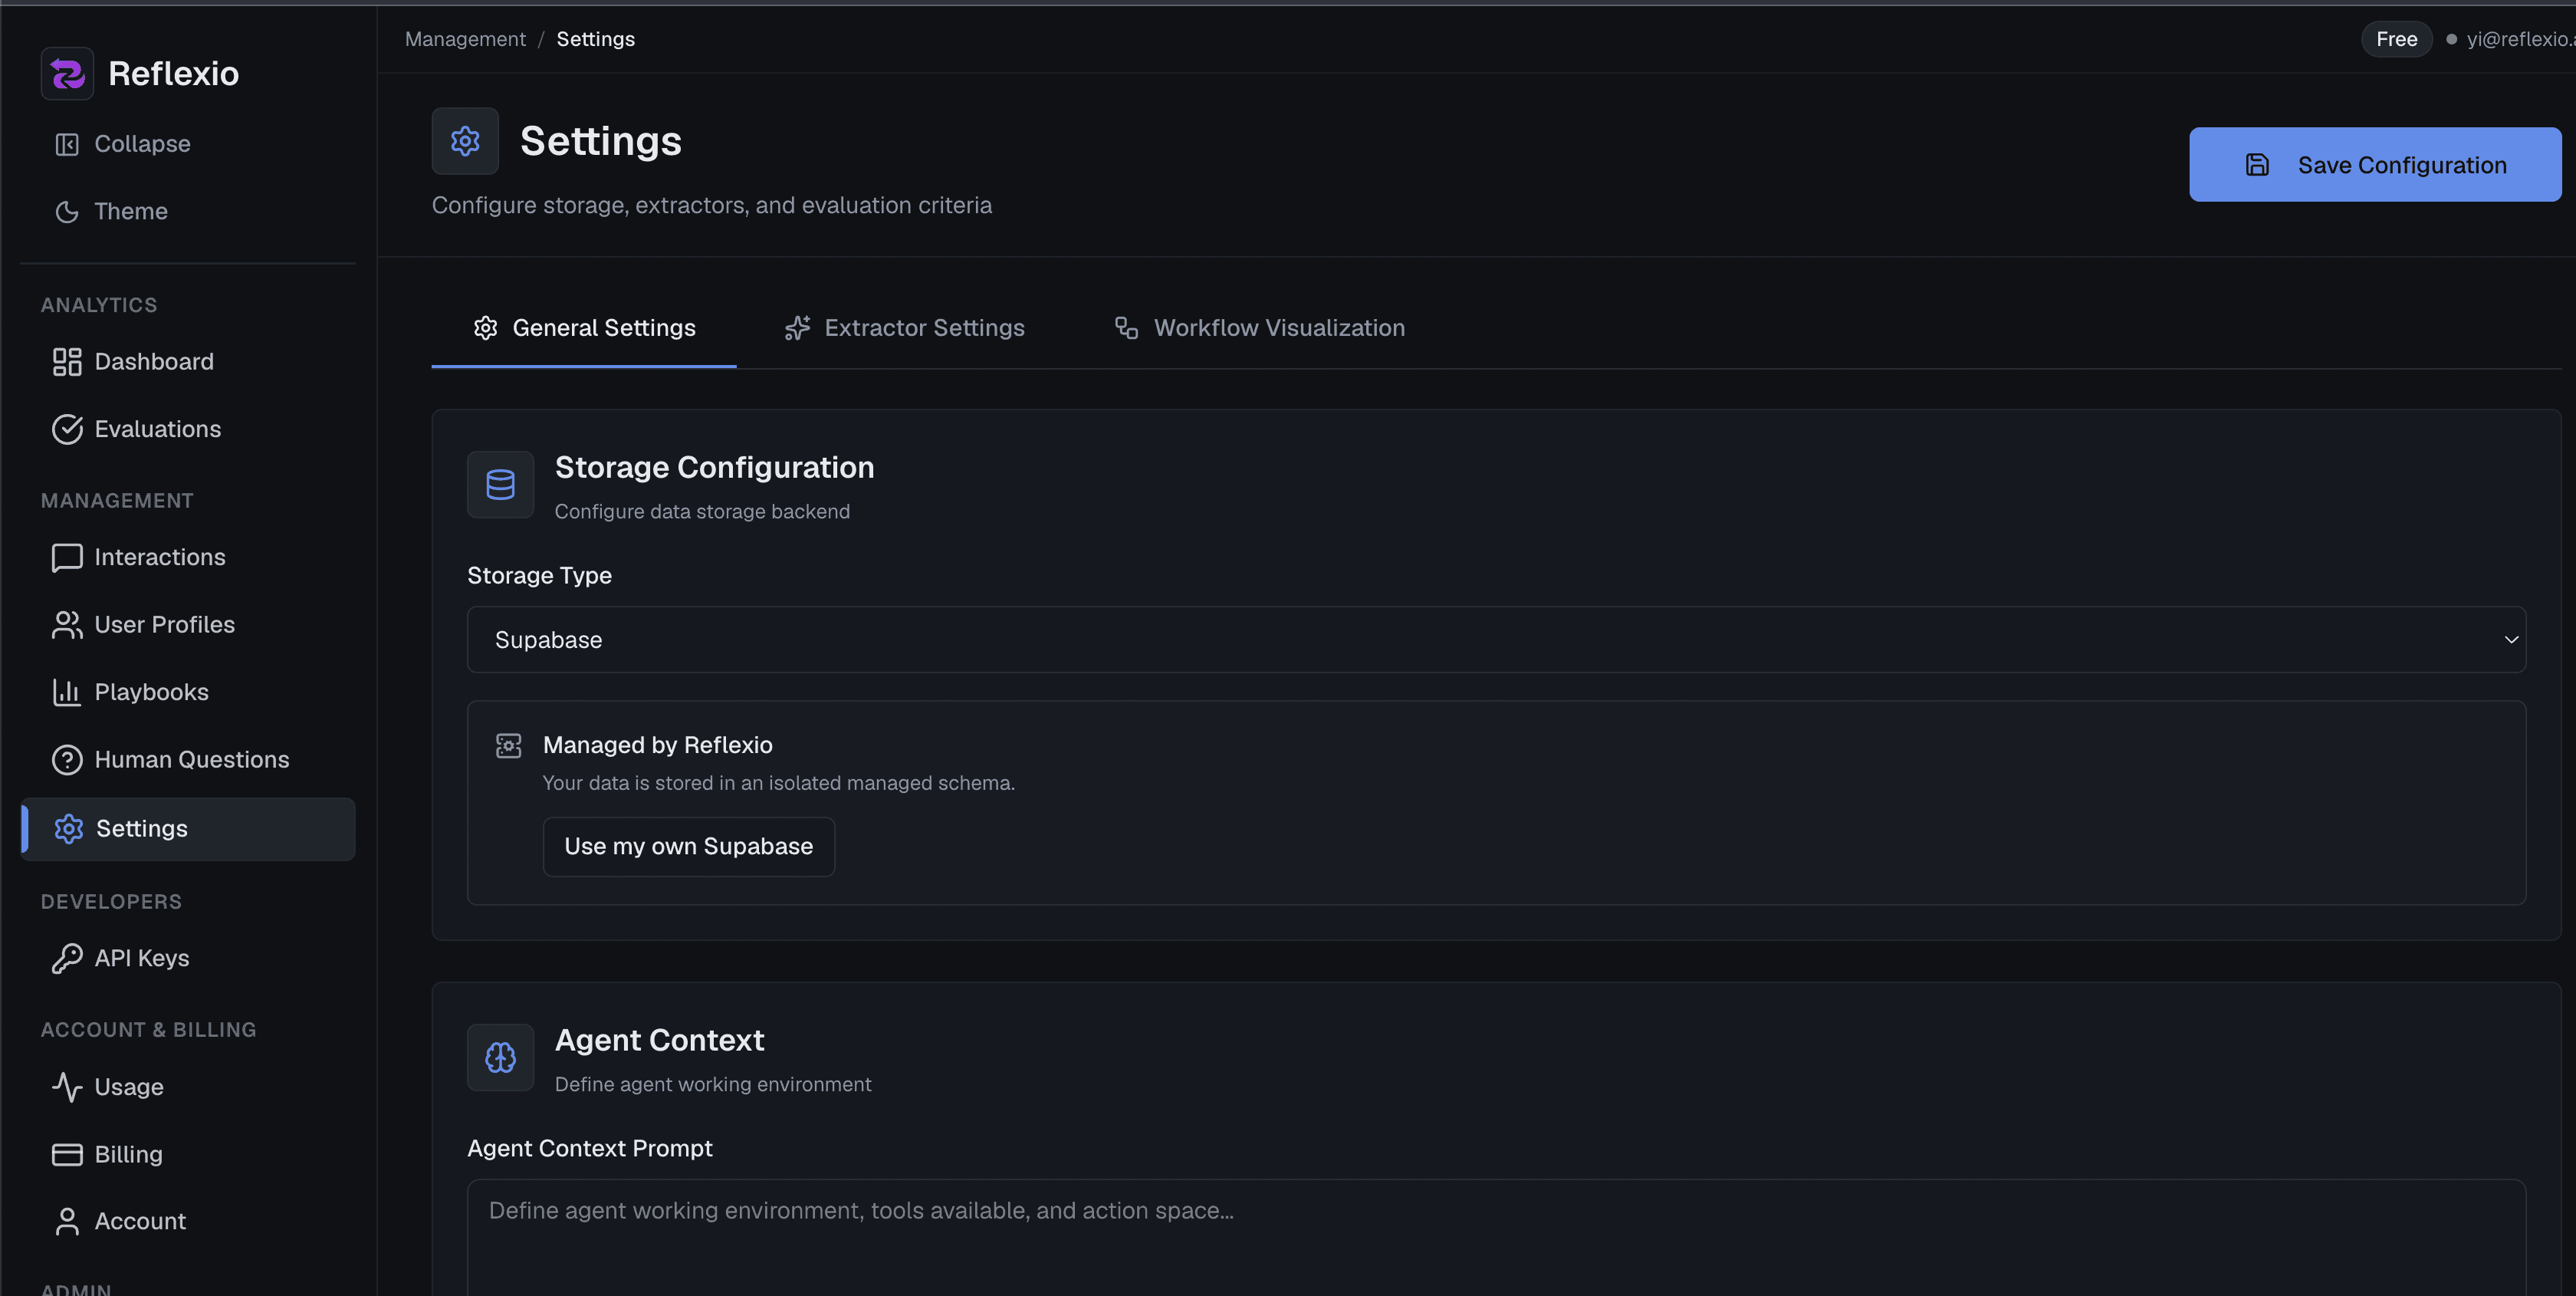Click the Storage Configuration heading

click(x=714, y=468)
